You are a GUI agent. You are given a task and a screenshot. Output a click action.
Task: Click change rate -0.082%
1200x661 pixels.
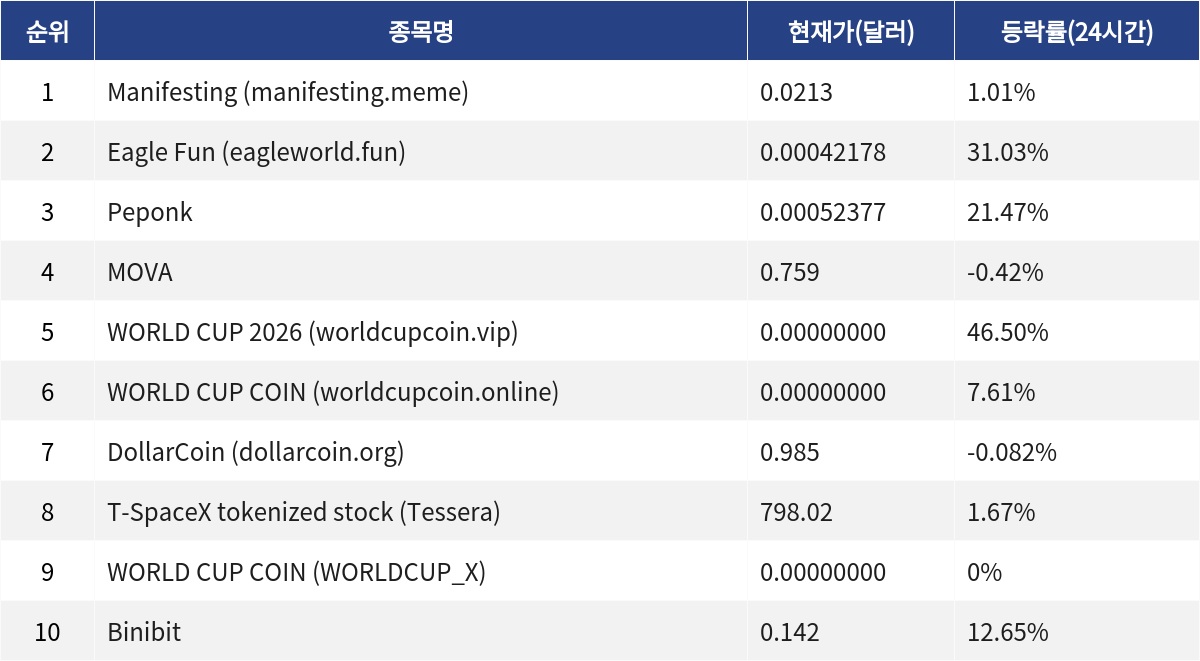coord(1012,453)
